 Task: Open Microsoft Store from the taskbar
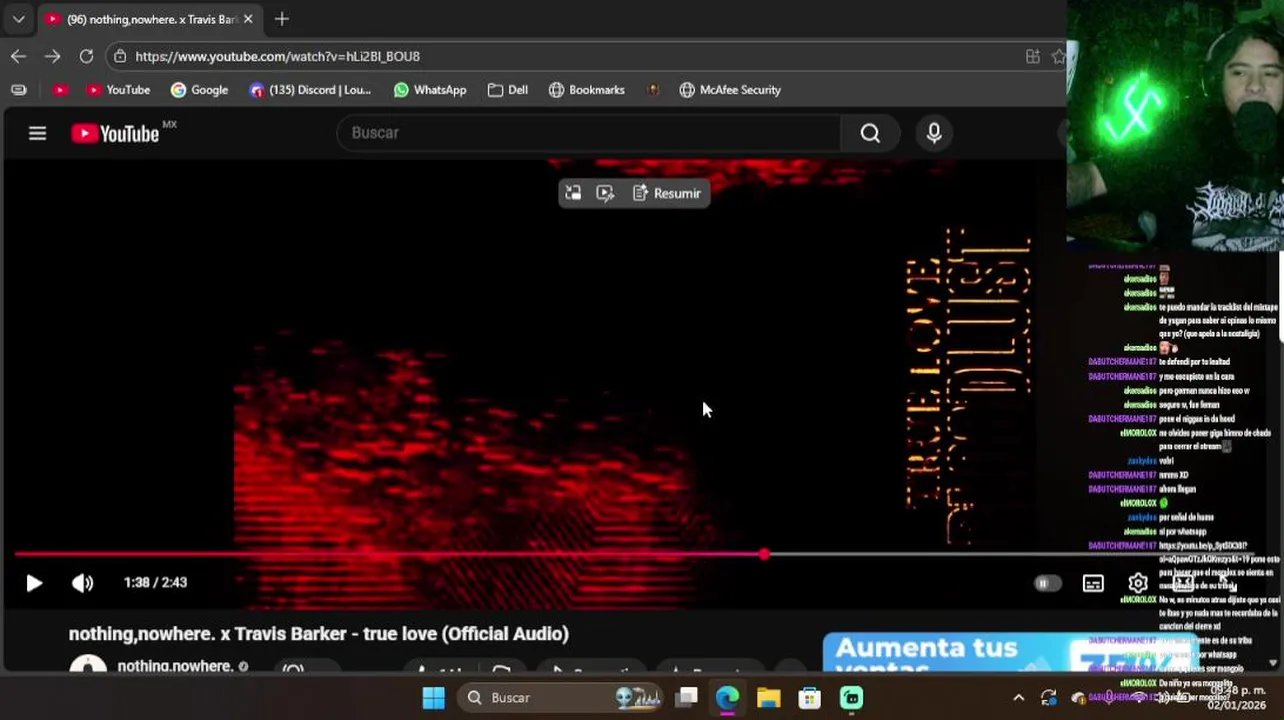[x=809, y=698]
